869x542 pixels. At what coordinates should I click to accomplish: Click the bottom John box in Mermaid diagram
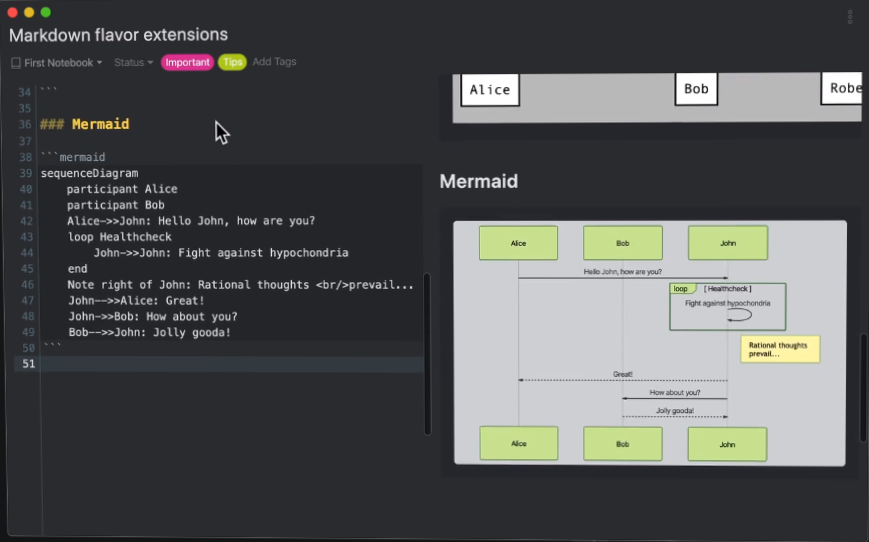click(x=727, y=444)
